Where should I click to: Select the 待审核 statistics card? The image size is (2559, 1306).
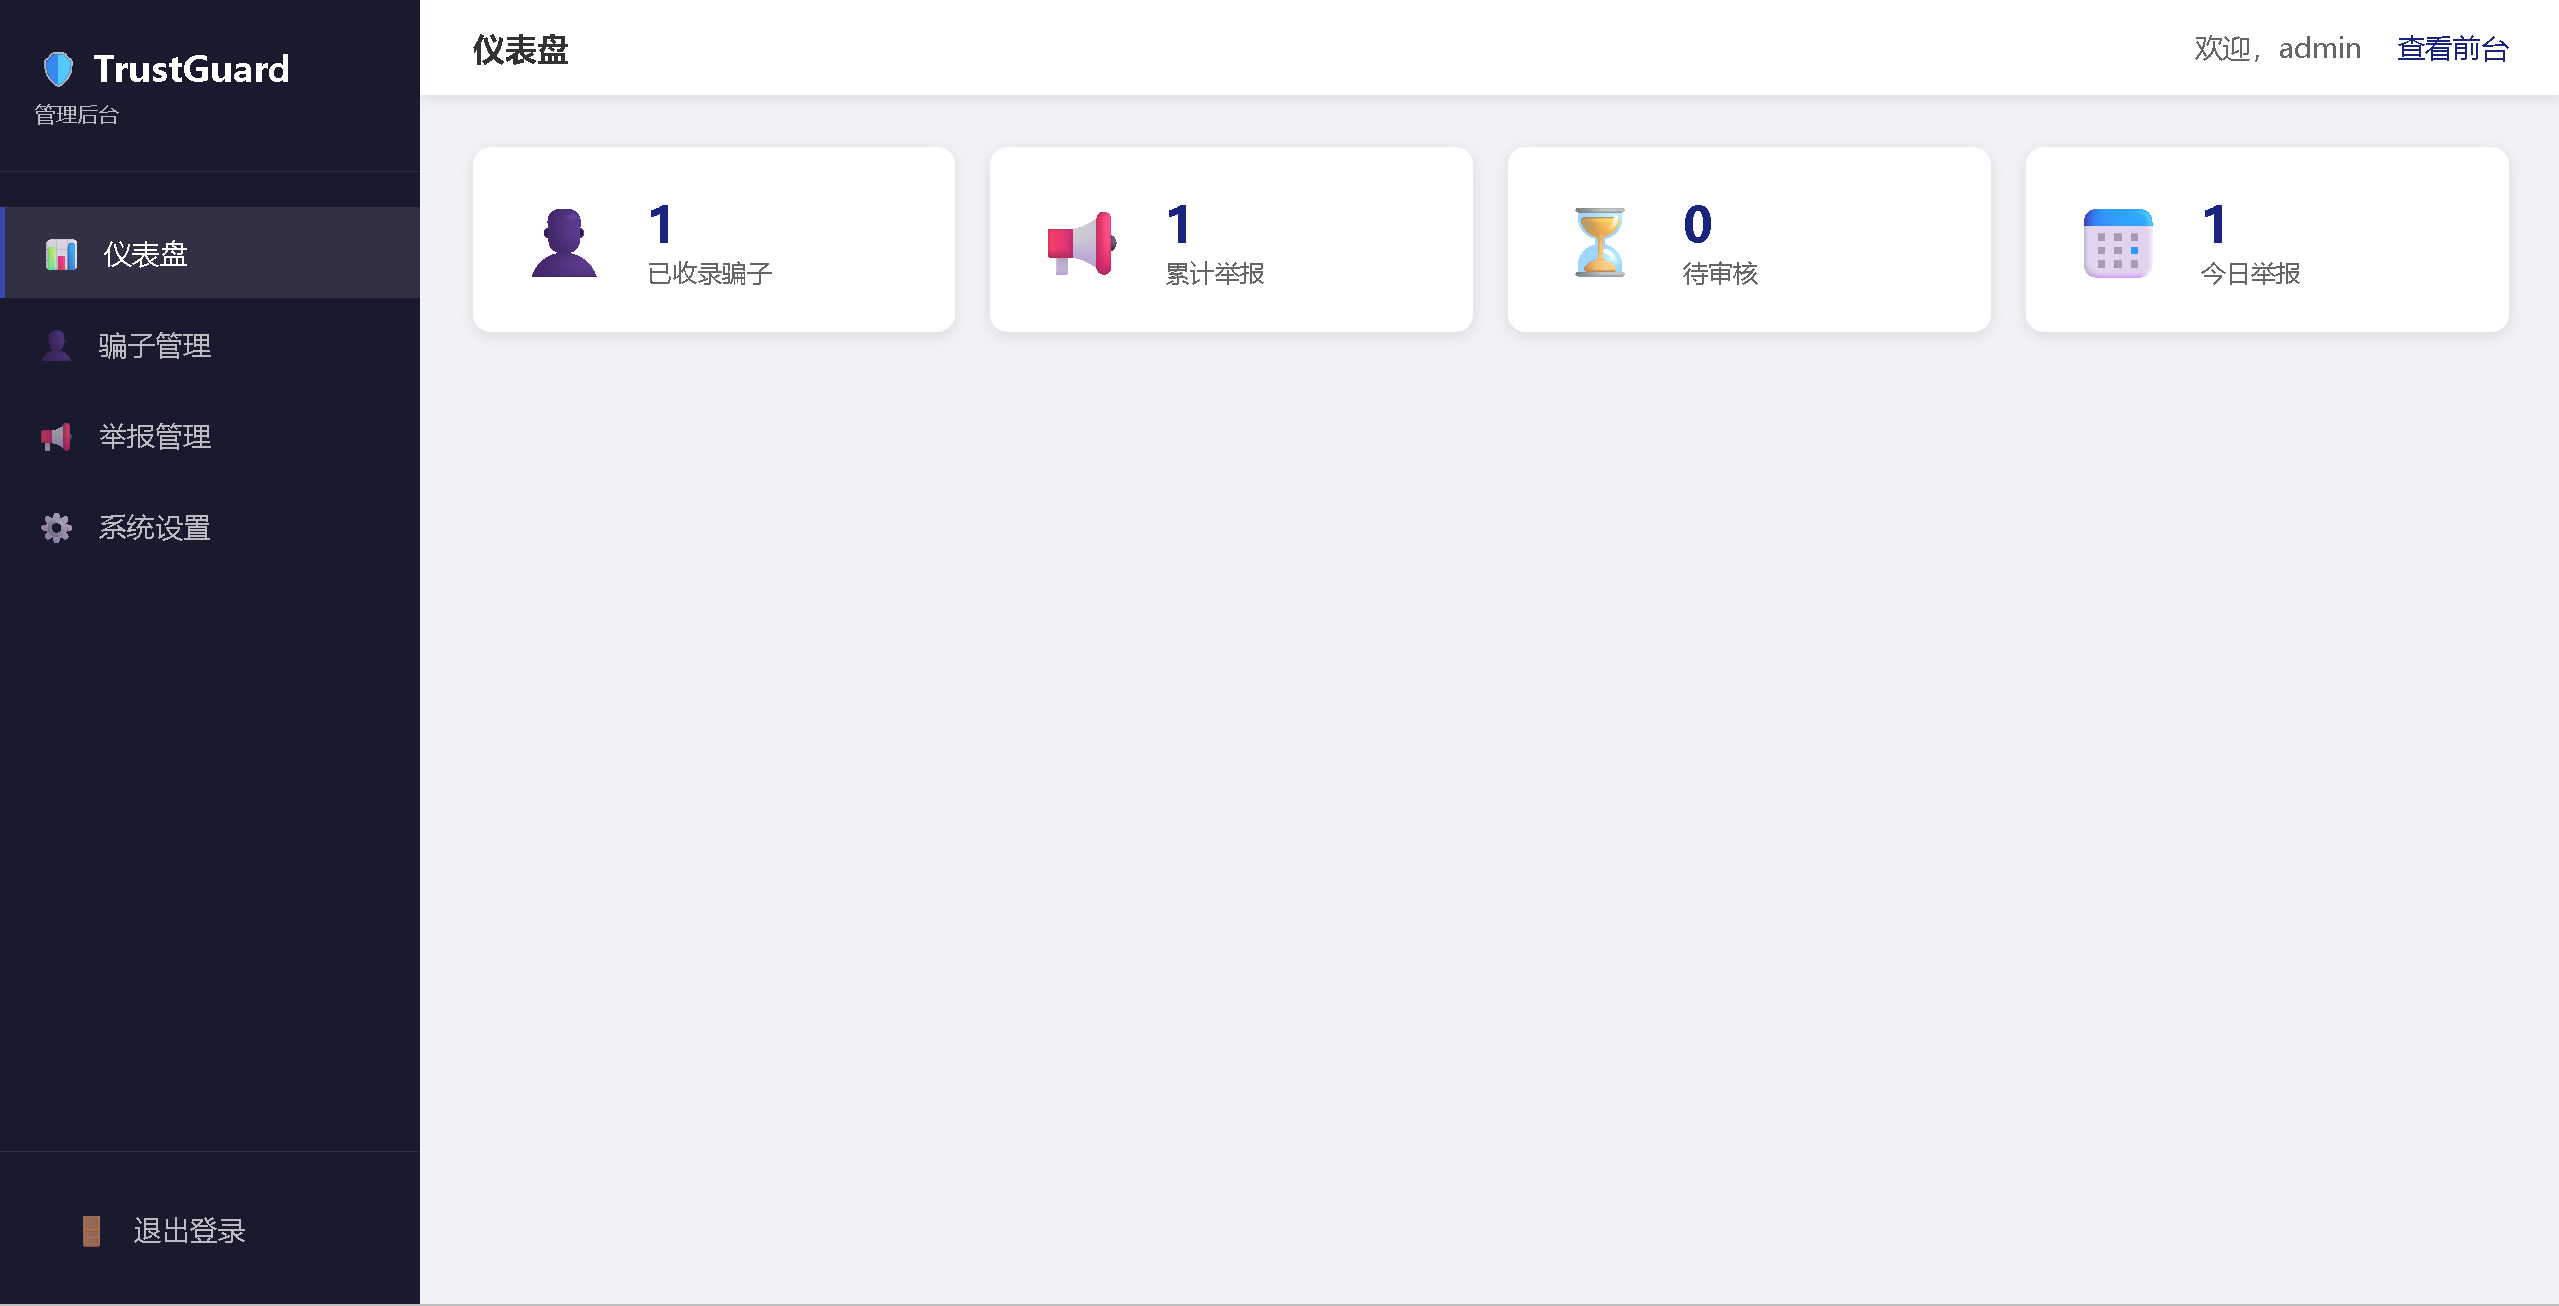[x=1748, y=240]
